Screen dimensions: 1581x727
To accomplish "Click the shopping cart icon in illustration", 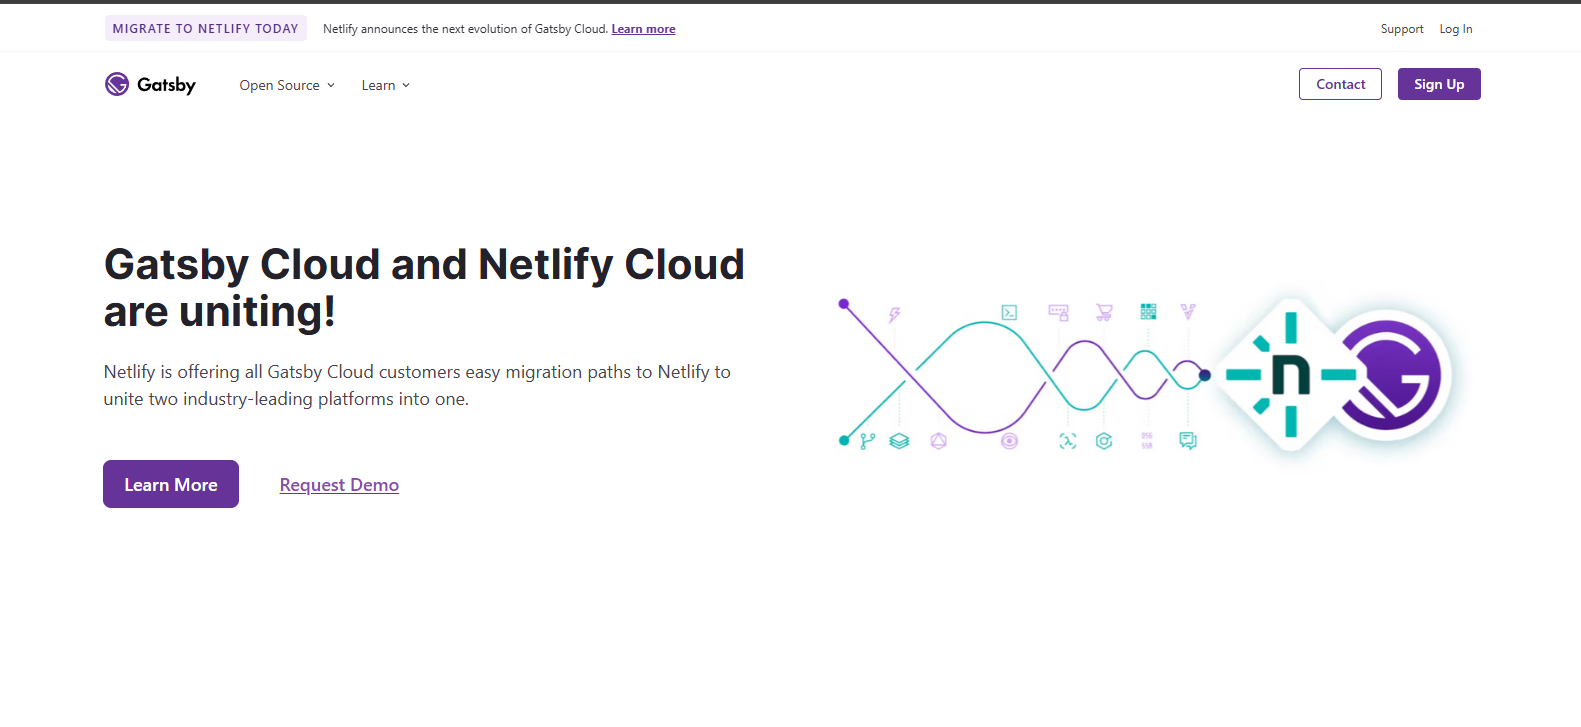I will click(1104, 312).
